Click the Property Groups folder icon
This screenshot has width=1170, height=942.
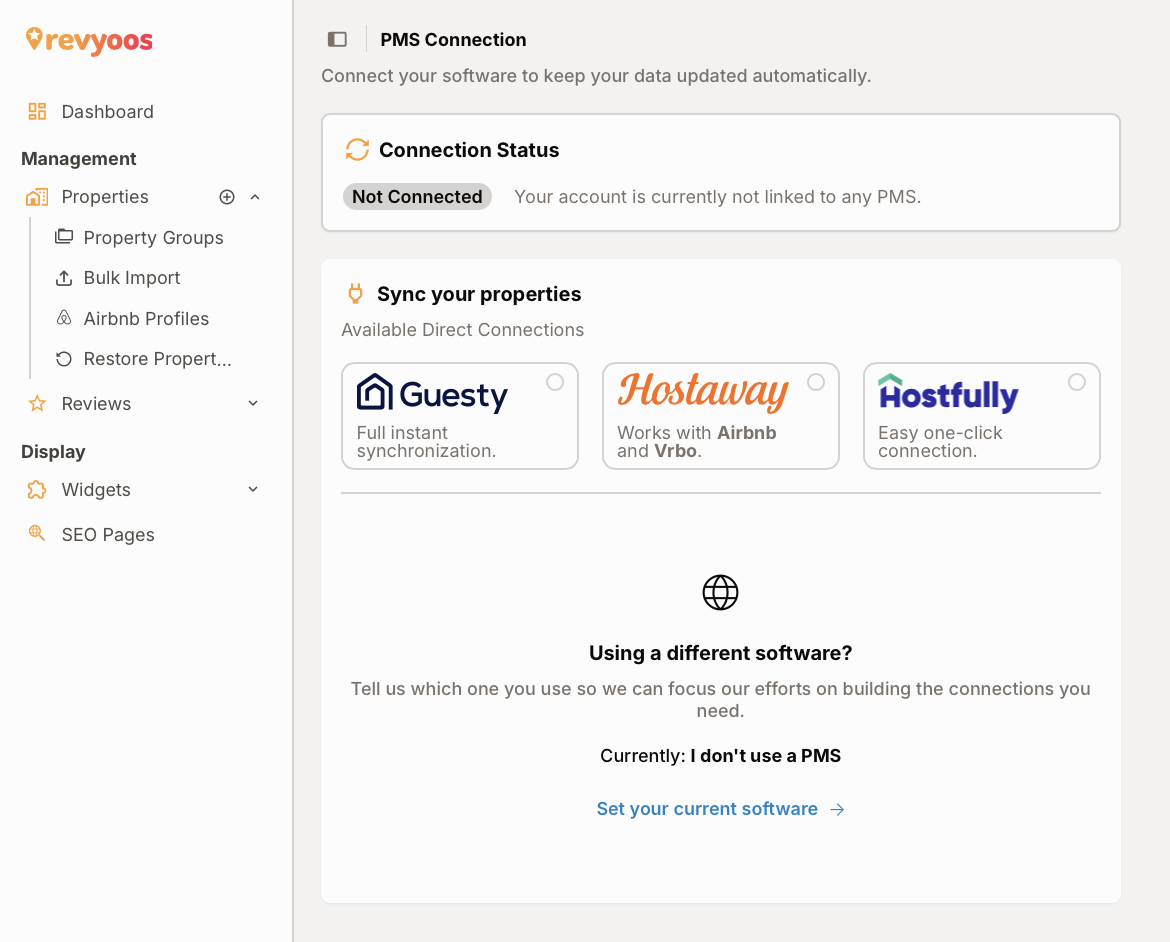point(64,237)
